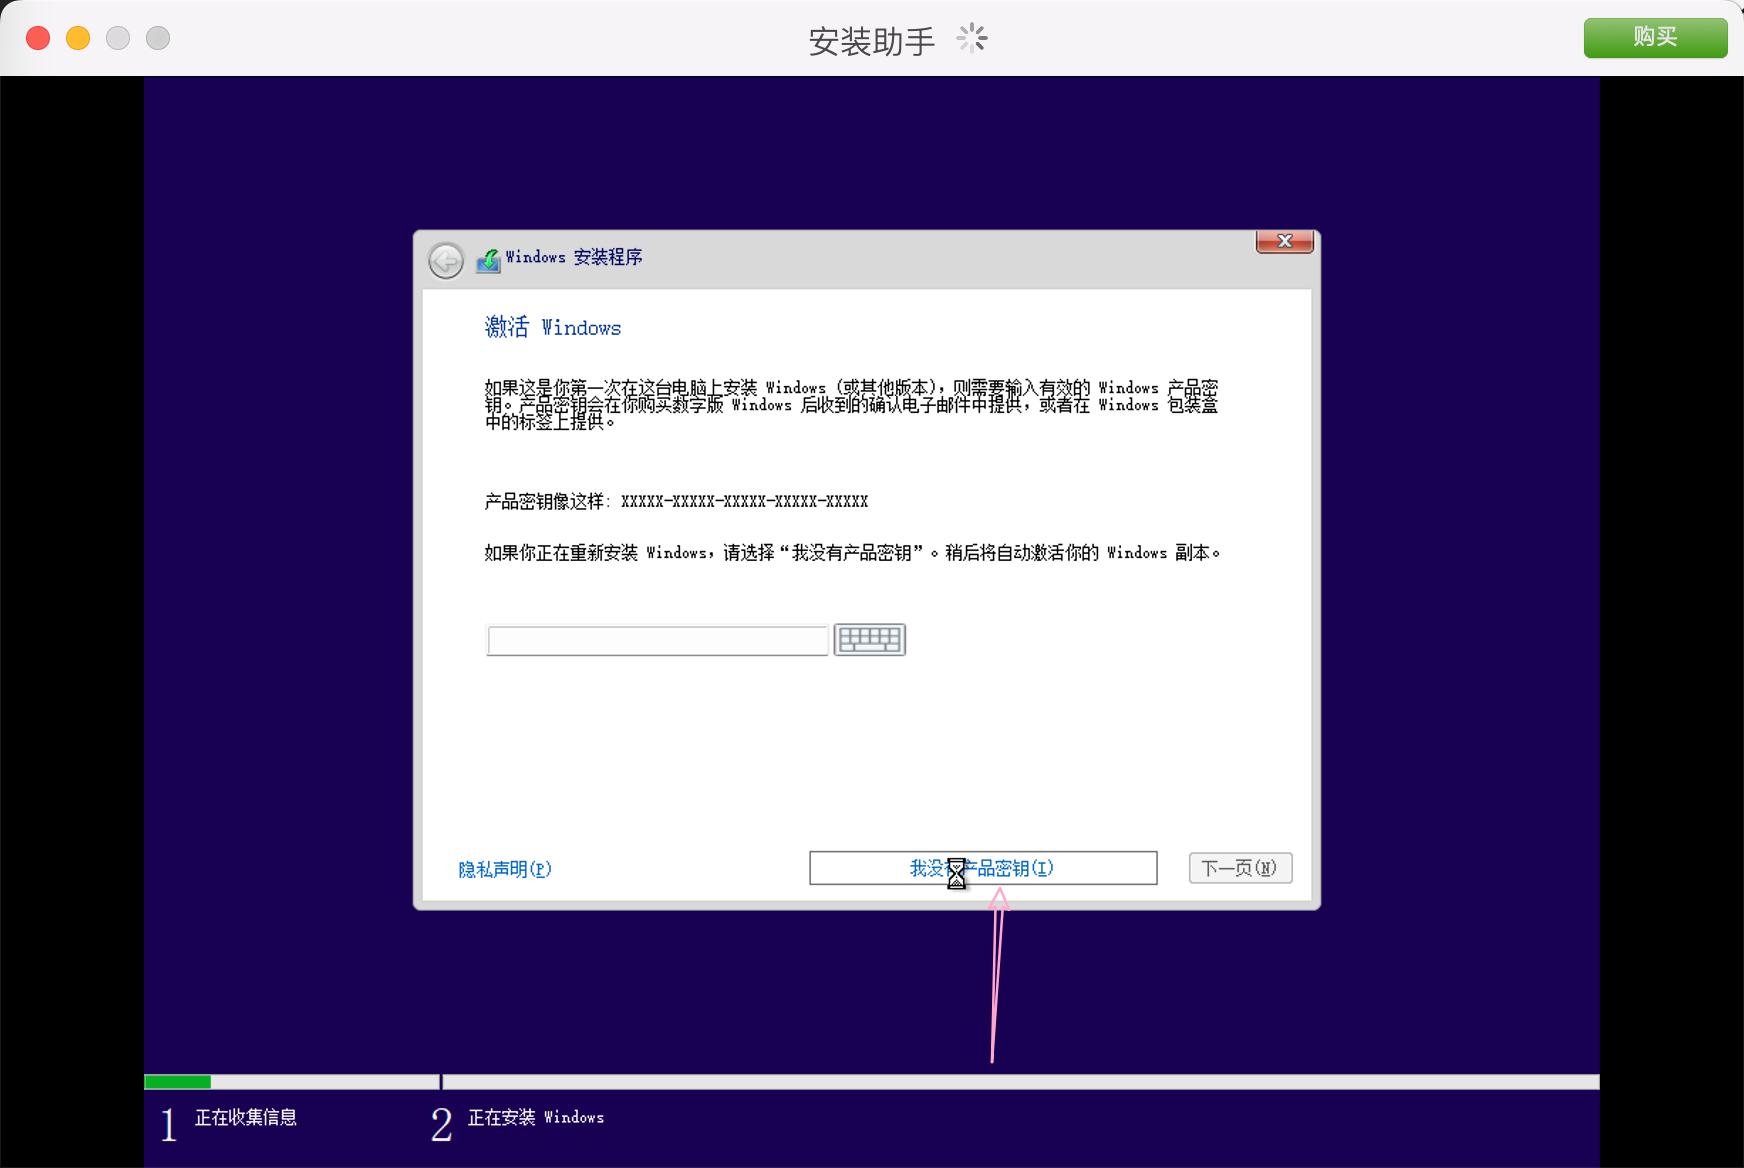The width and height of the screenshot is (1744, 1168).
Task: Click the green installation progress bar
Action: [178, 1082]
